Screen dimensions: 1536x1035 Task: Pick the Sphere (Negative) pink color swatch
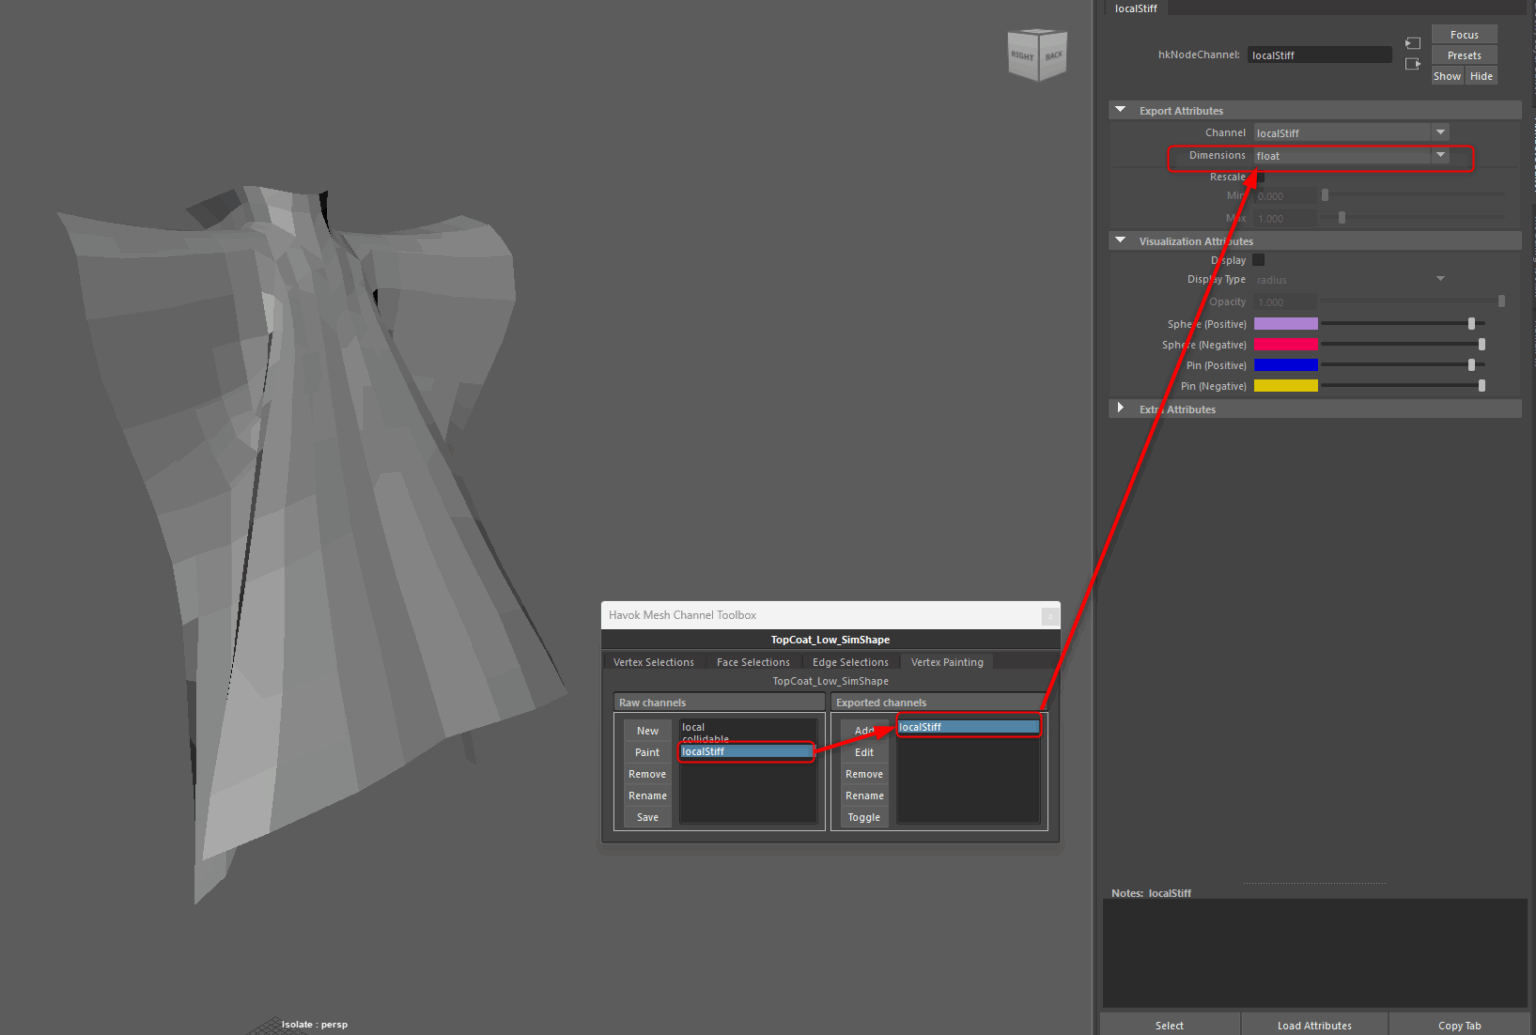[1285, 345]
